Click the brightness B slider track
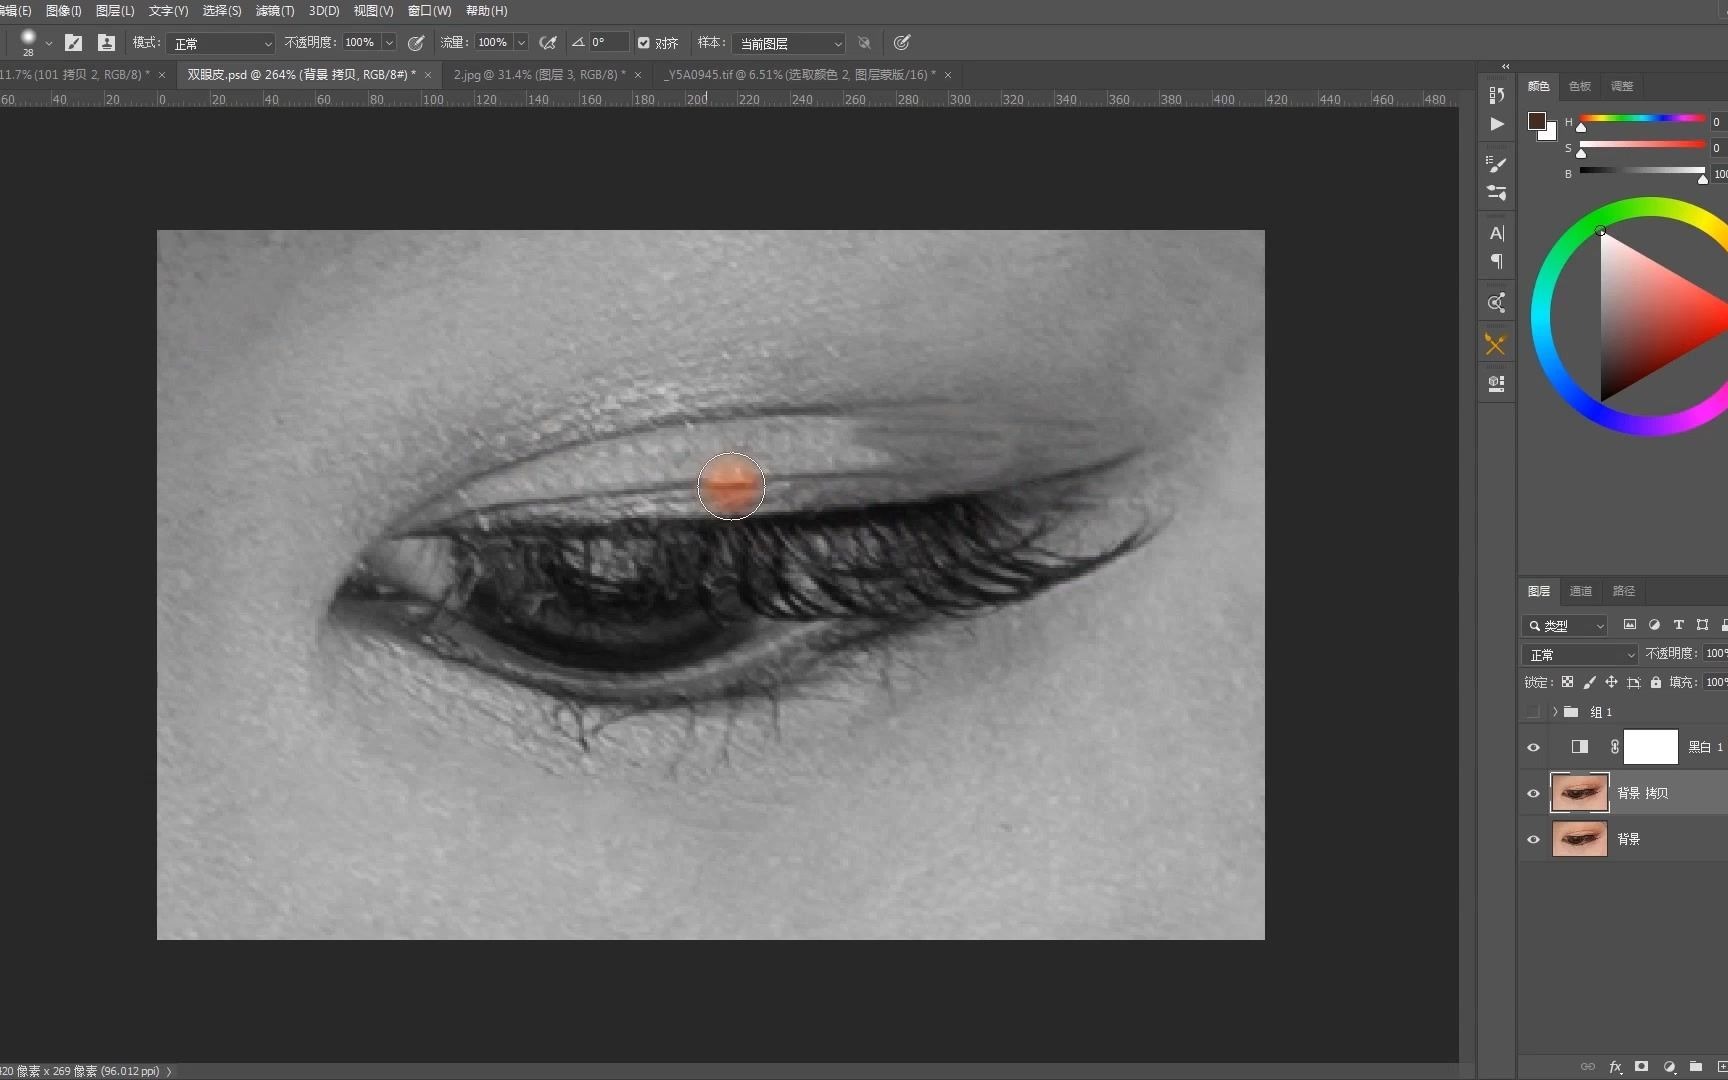The height and width of the screenshot is (1080, 1728). click(x=1642, y=171)
